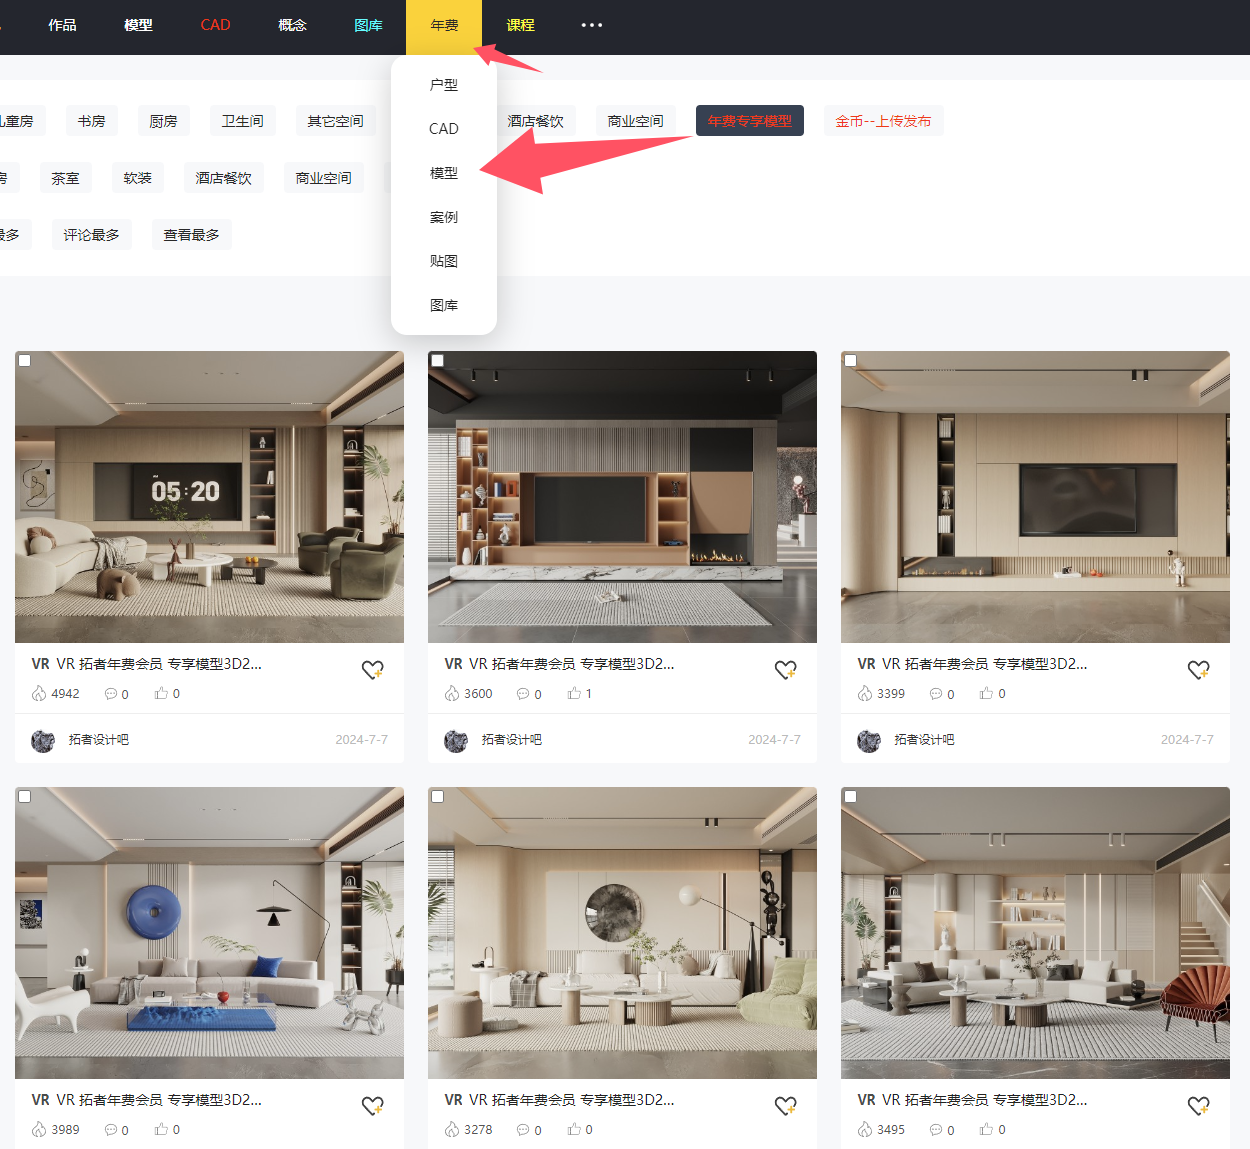
Task: Like the card with 3600 views using thumbs-up
Action: pos(574,693)
